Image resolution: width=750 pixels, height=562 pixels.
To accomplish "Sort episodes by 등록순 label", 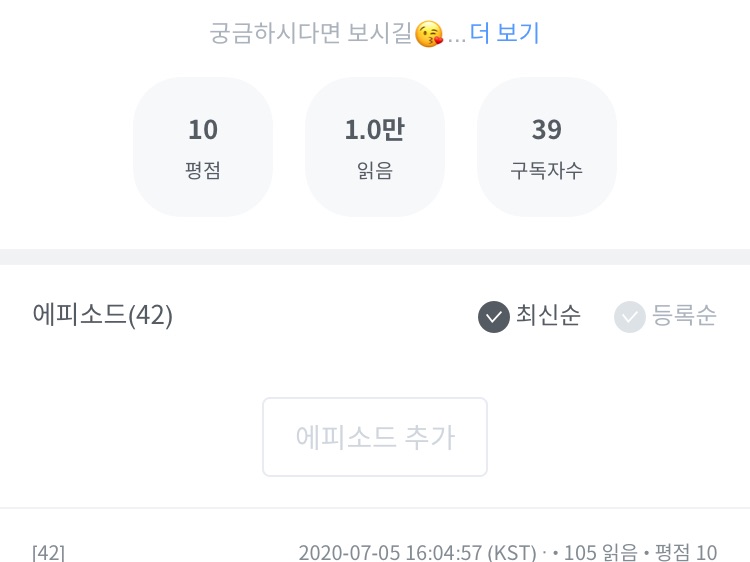I will pos(684,316).
